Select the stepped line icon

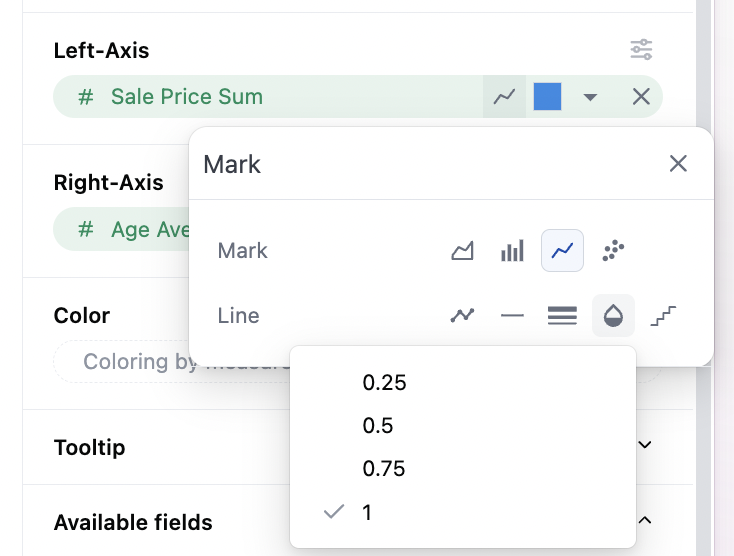click(663, 316)
